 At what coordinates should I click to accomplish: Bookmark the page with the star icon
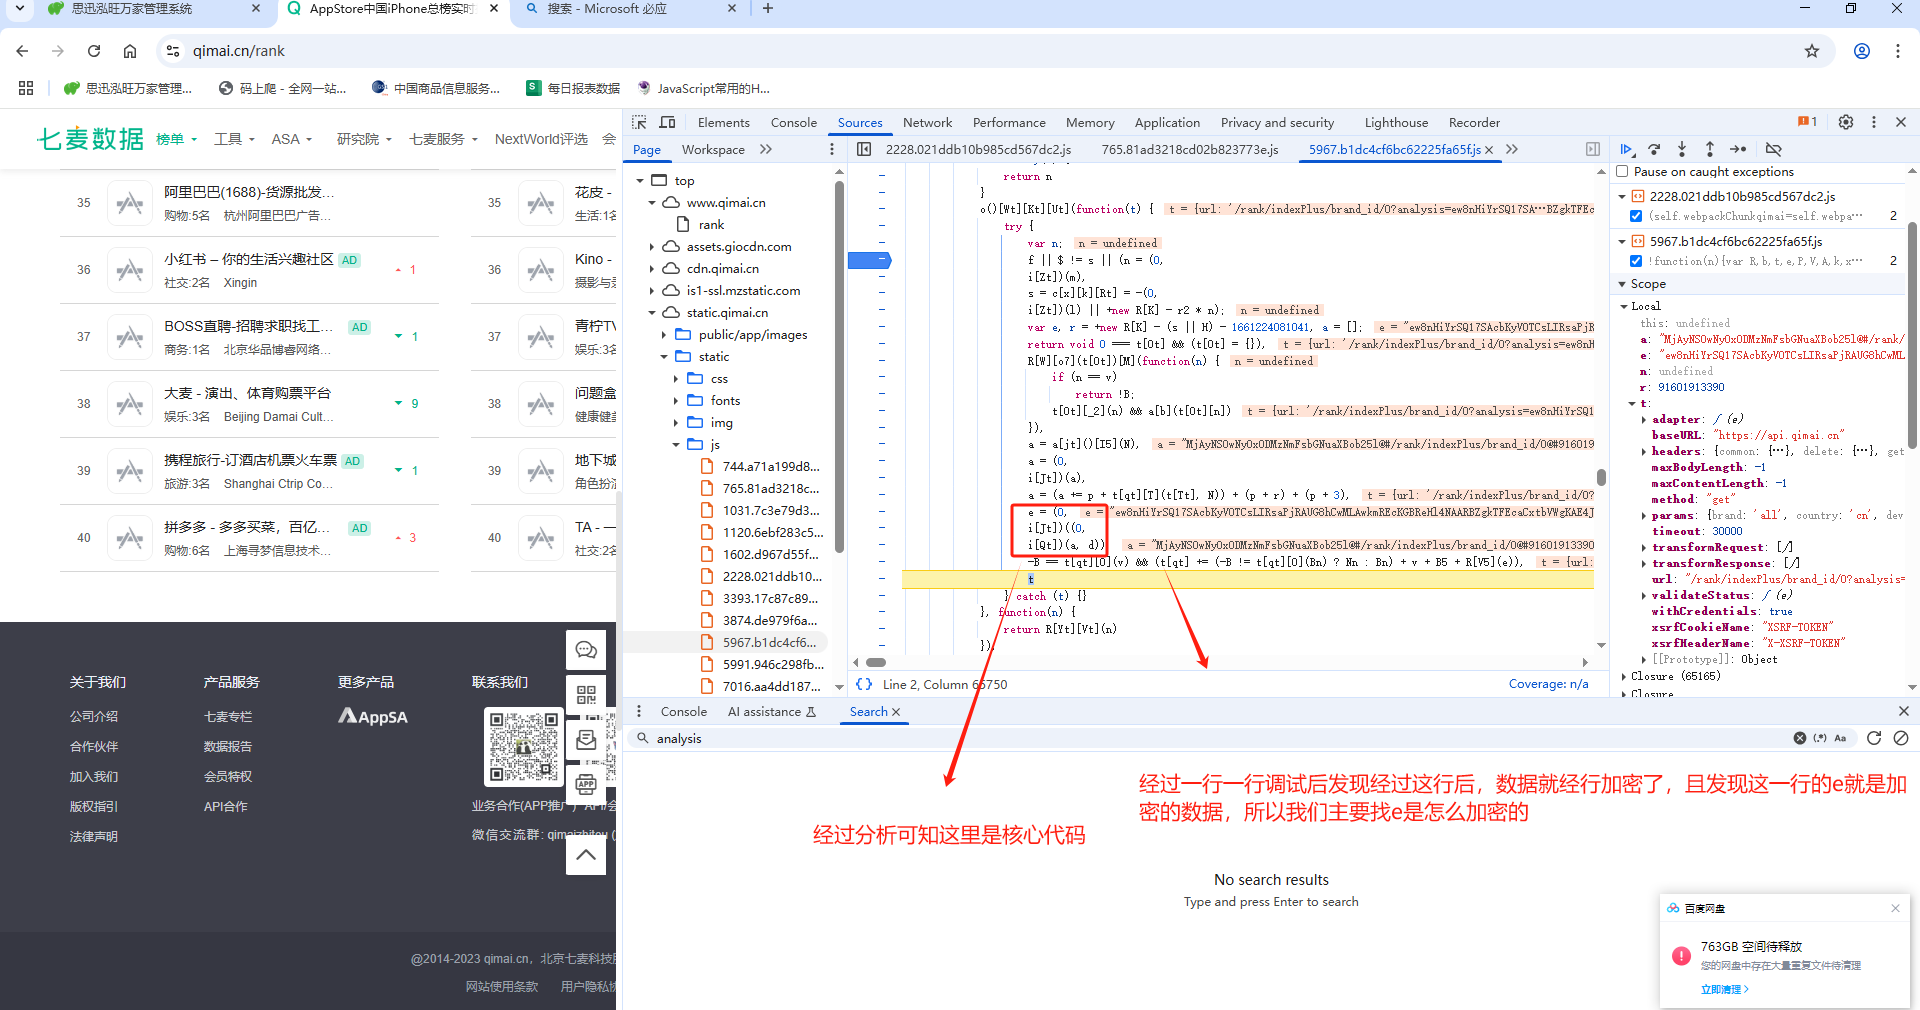pyautogui.click(x=1811, y=50)
